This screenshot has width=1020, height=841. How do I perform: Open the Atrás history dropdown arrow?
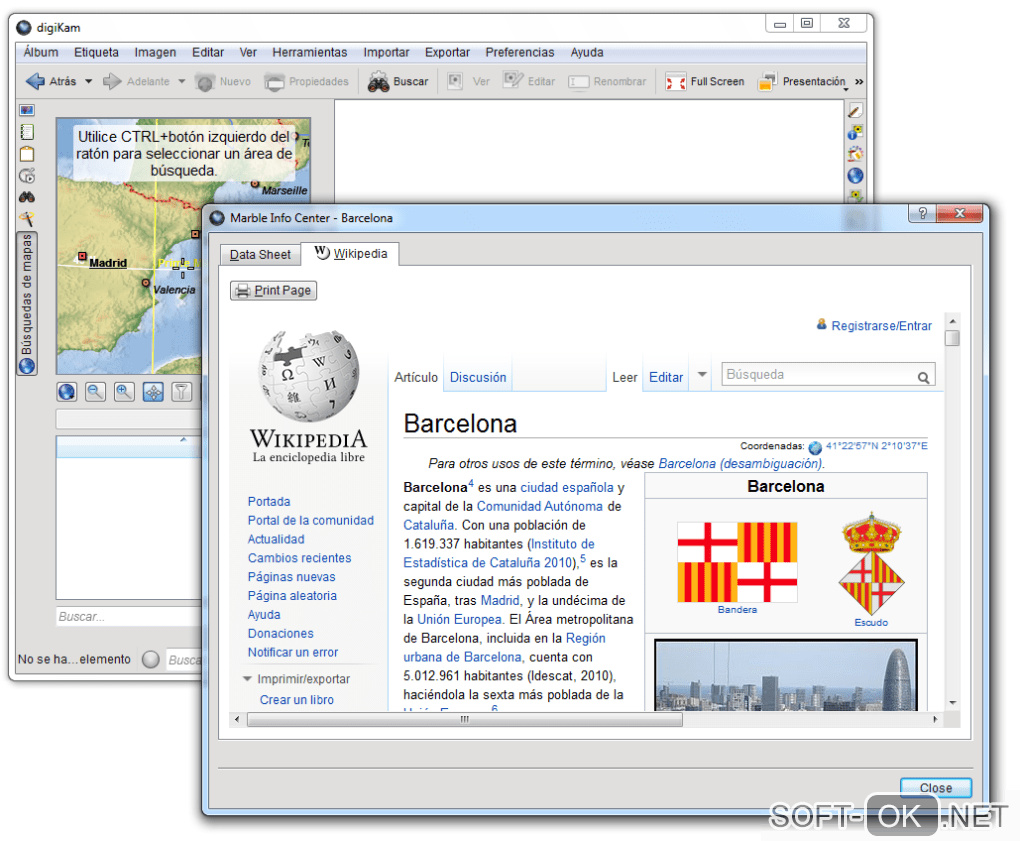click(x=88, y=81)
